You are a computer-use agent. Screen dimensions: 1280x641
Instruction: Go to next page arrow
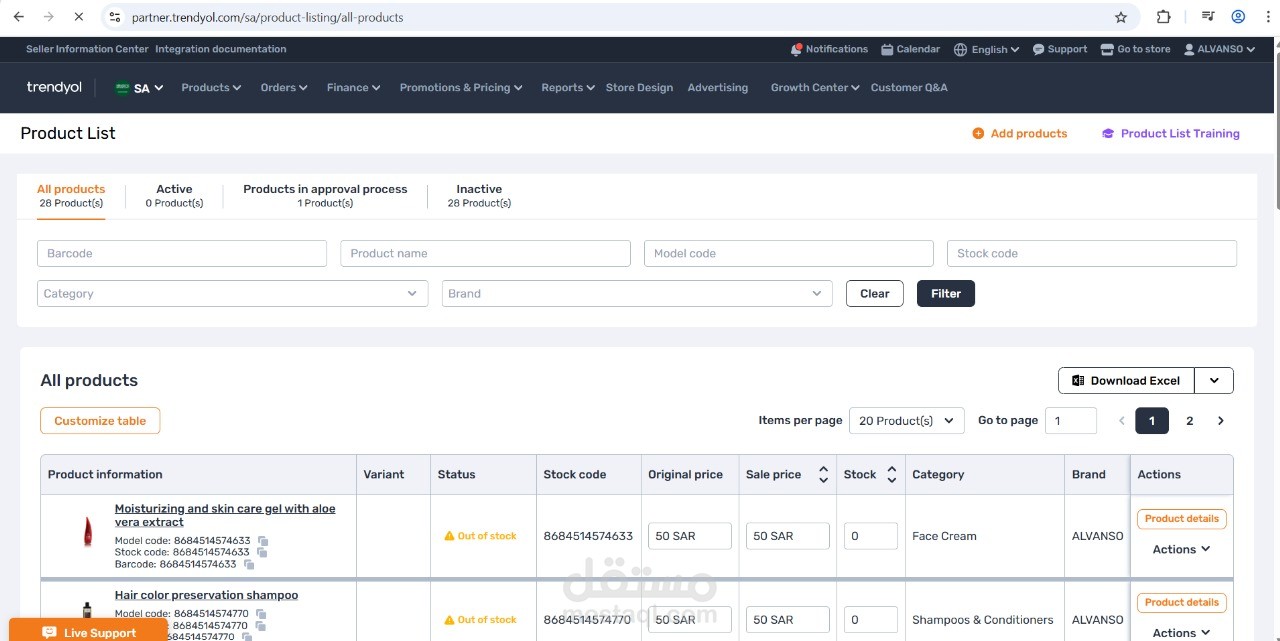[1220, 421]
